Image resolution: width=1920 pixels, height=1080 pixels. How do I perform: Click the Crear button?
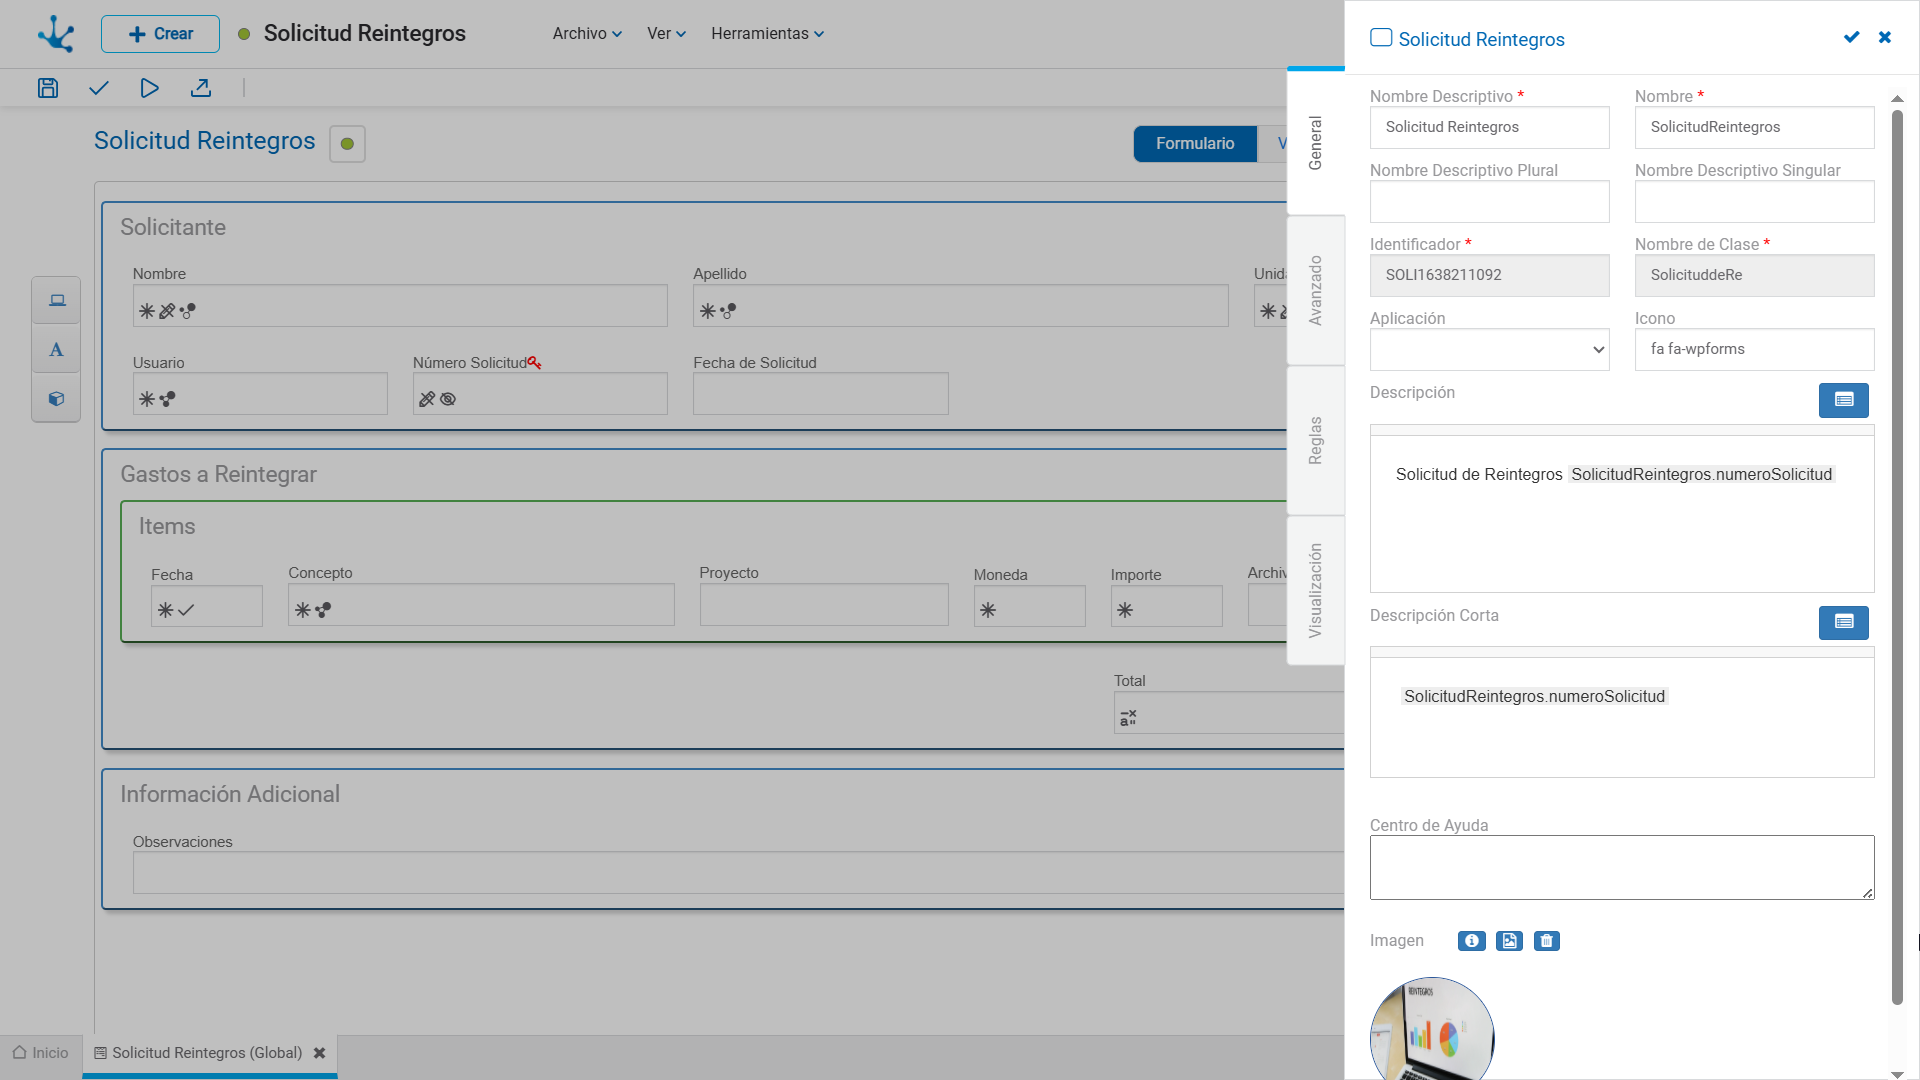(x=160, y=34)
